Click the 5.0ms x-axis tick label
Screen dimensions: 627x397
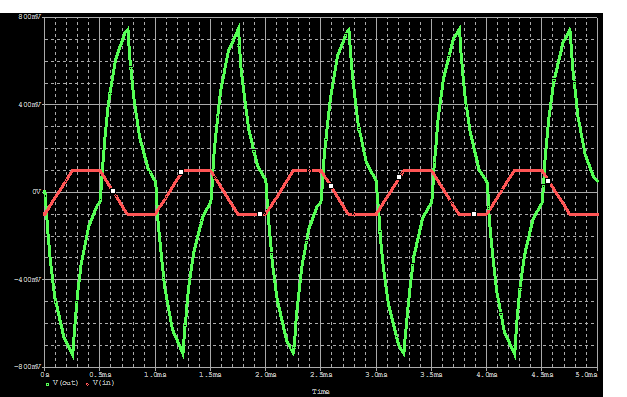[586, 375]
